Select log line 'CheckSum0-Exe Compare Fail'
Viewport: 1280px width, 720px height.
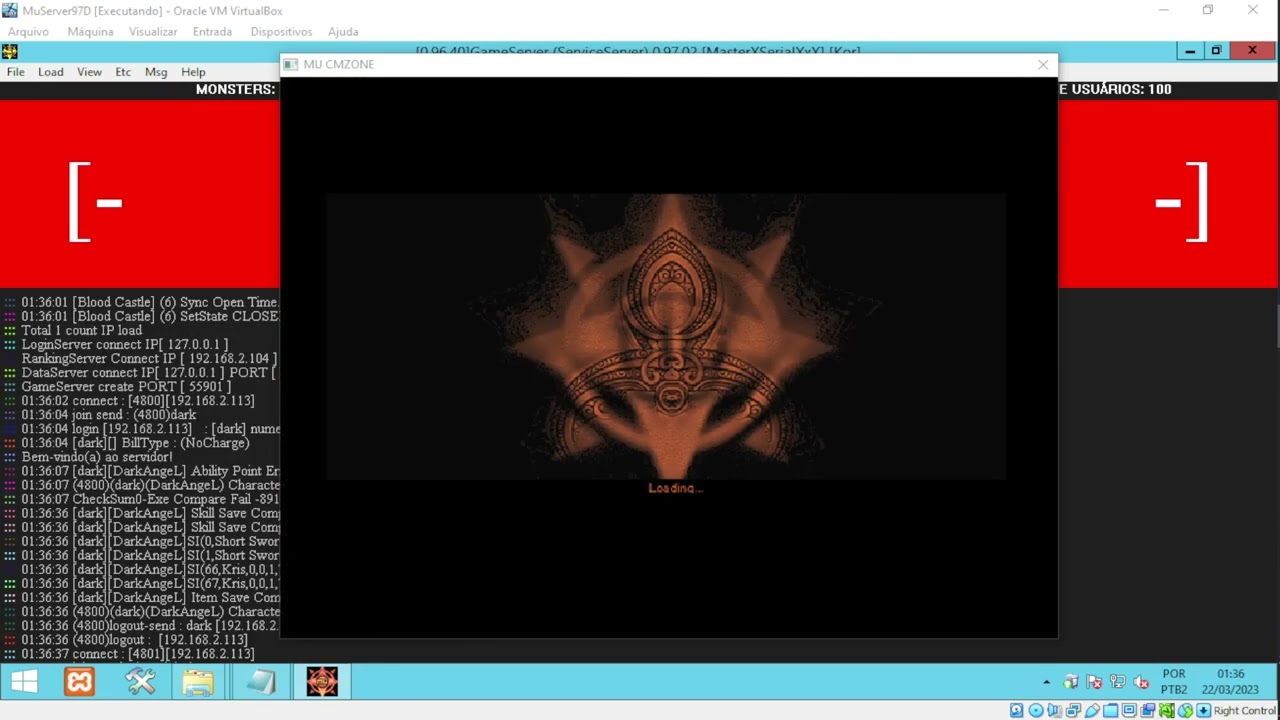pyautogui.click(x=150, y=499)
